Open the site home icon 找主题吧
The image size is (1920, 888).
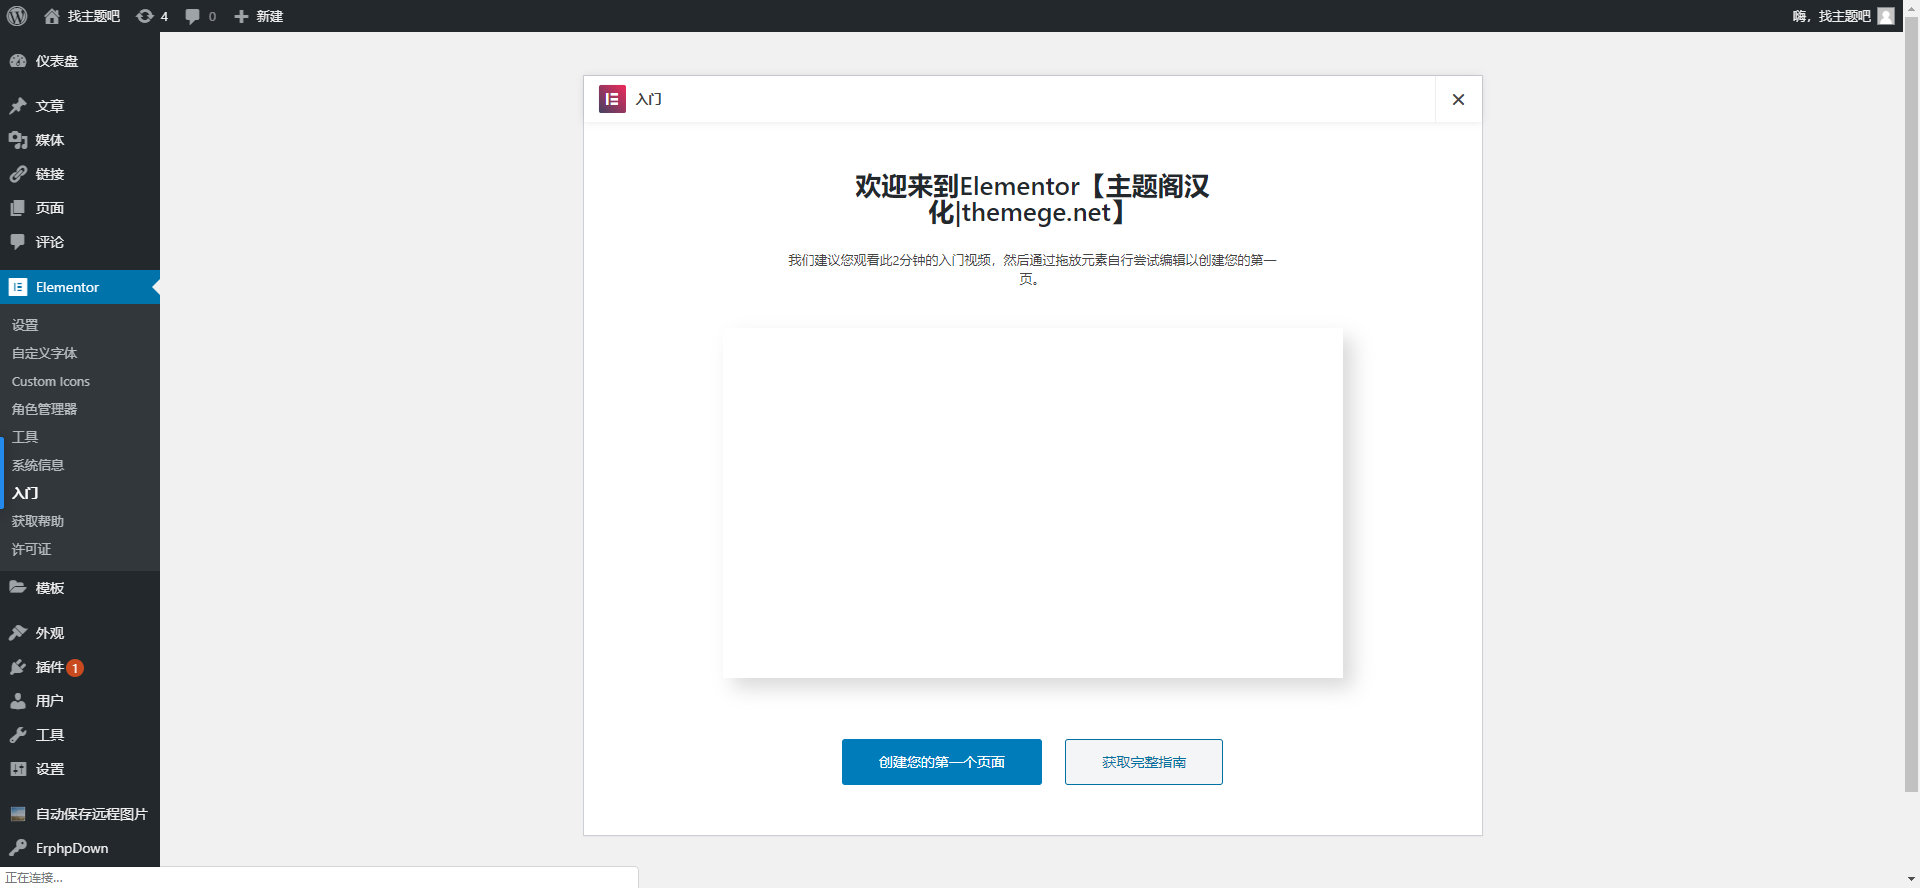(x=52, y=16)
